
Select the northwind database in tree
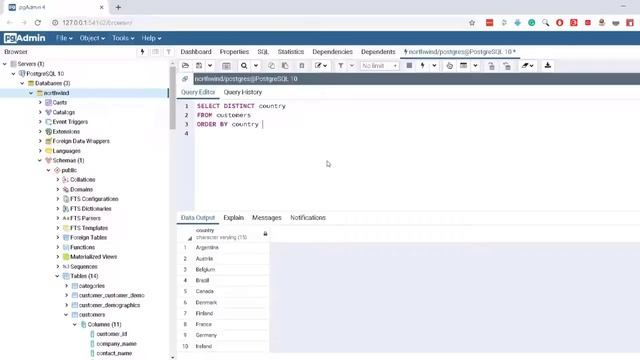[x=56, y=93]
